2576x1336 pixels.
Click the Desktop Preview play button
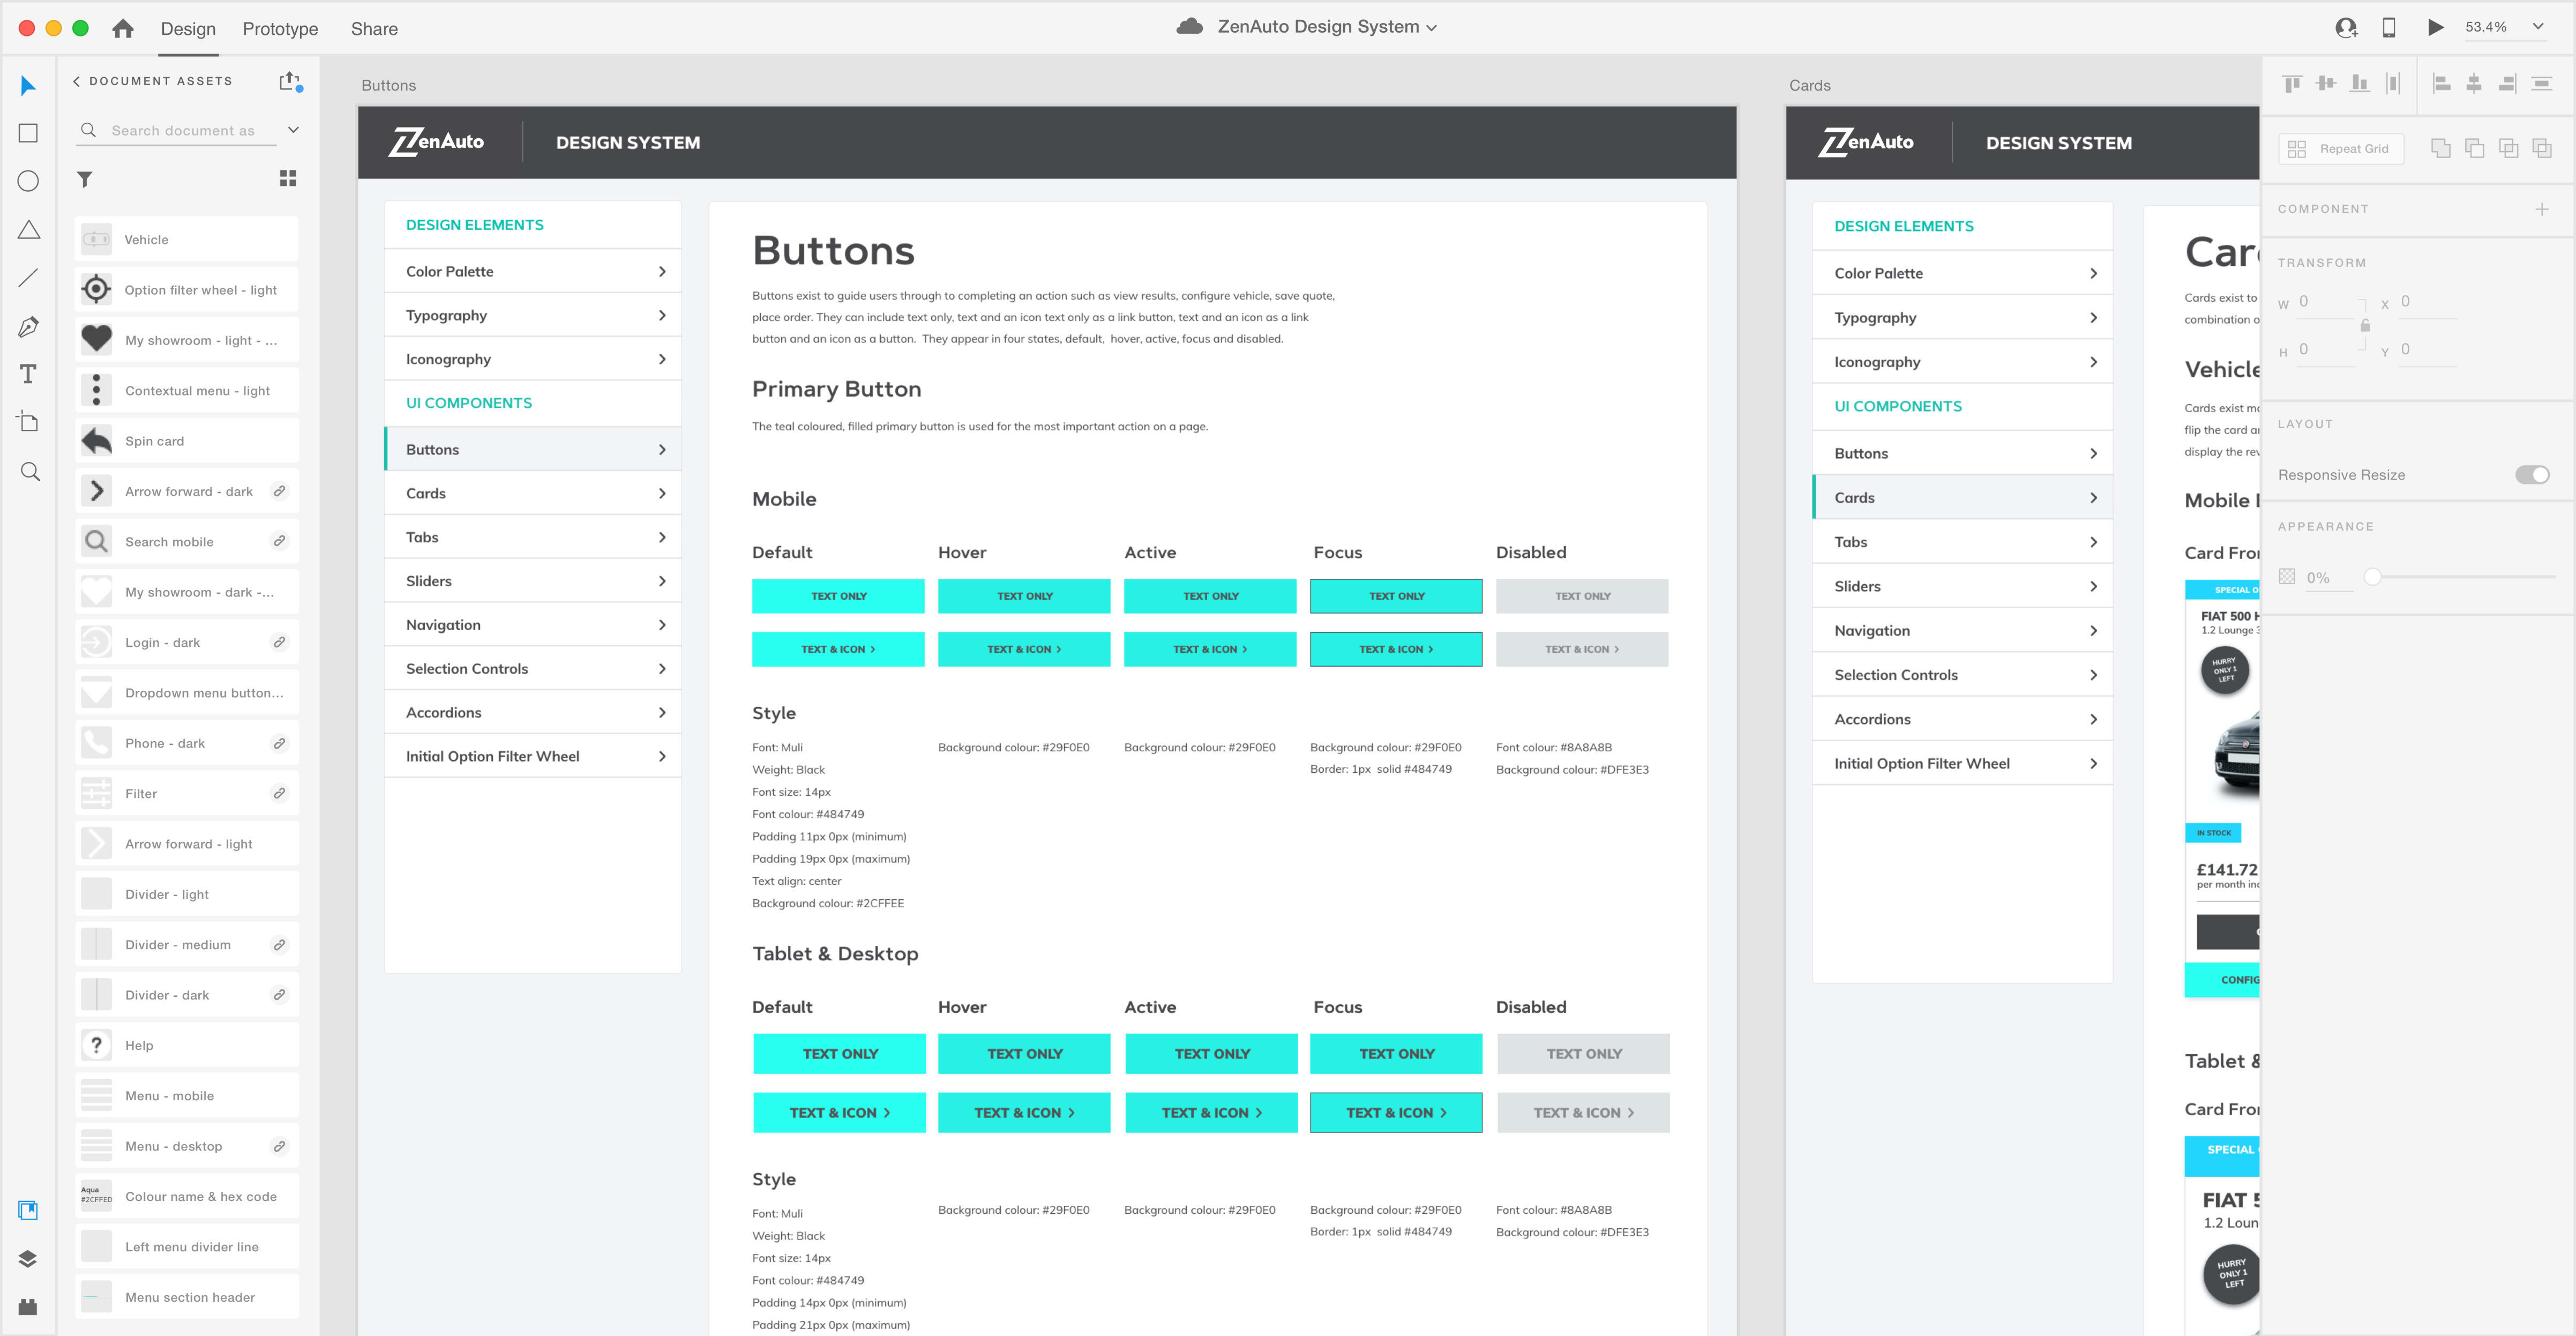pos(2435,28)
